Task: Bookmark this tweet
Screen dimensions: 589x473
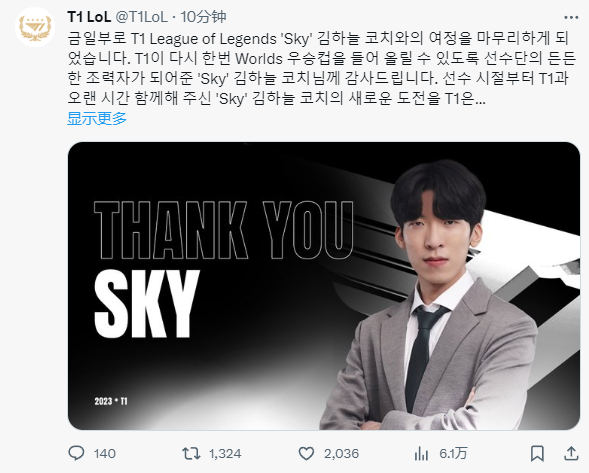Action: [x=537, y=453]
